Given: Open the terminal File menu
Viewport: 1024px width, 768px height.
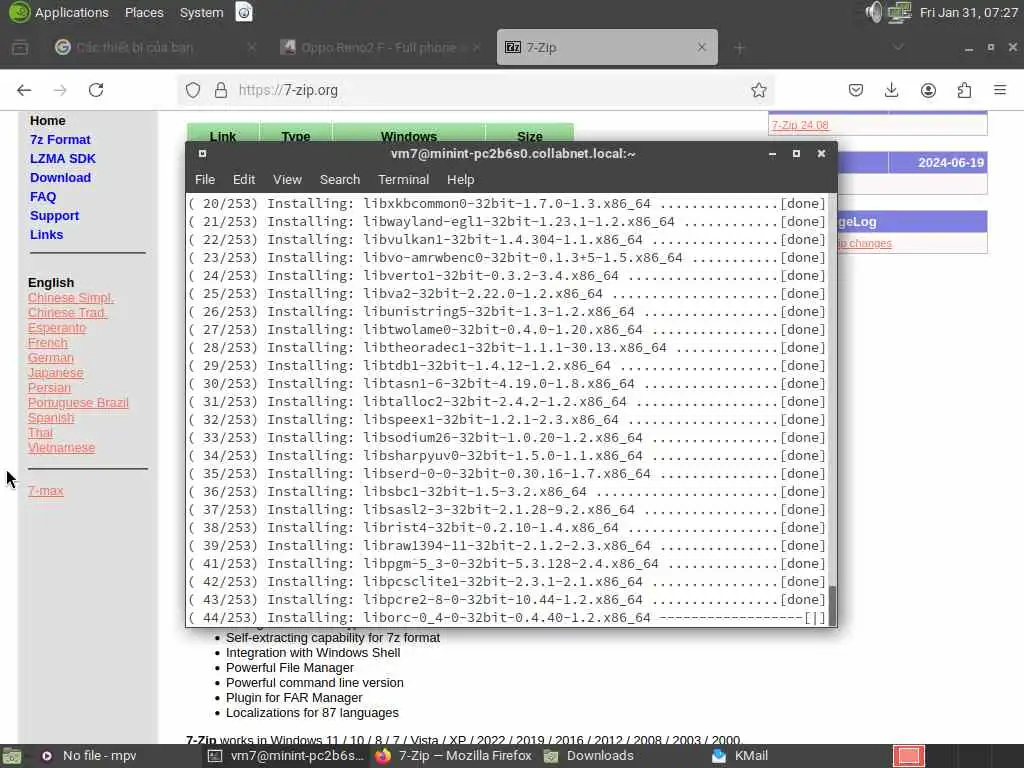Looking at the screenshot, I should click(x=204, y=180).
